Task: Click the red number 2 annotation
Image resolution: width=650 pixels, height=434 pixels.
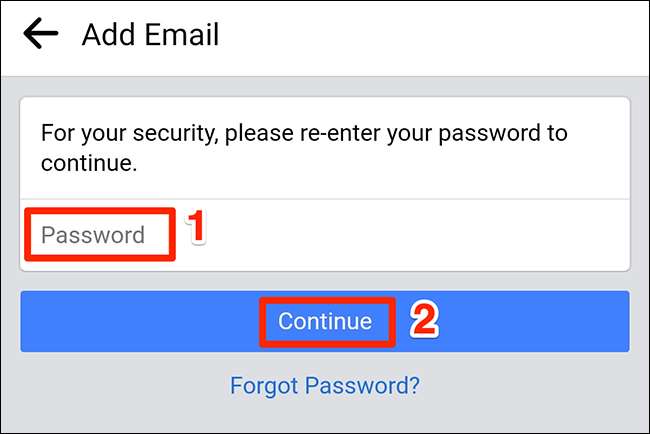Action: click(424, 319)
